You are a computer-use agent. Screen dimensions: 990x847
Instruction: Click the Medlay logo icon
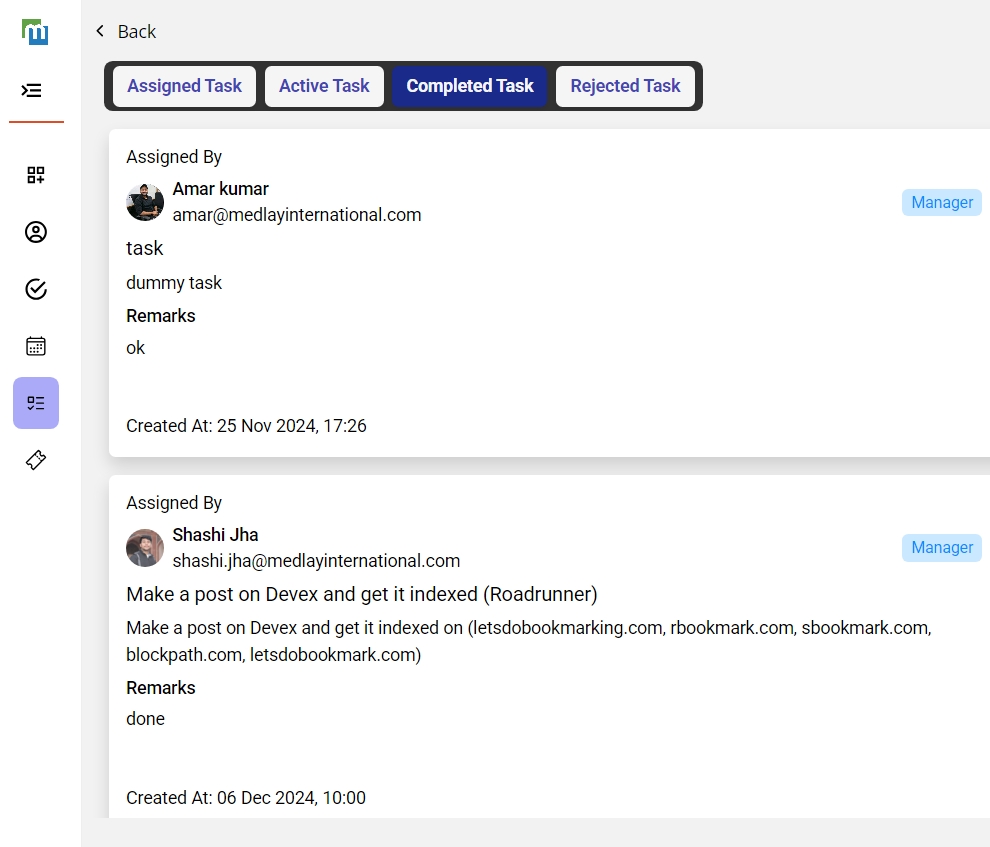pos(36,31)
